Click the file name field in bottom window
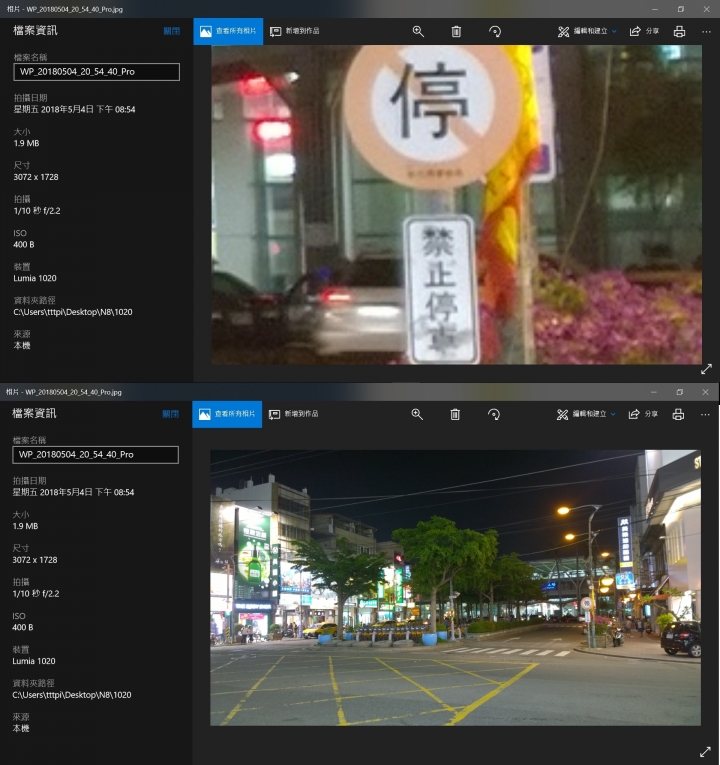The height and width of the screenshot is (765, 720). 96,455
